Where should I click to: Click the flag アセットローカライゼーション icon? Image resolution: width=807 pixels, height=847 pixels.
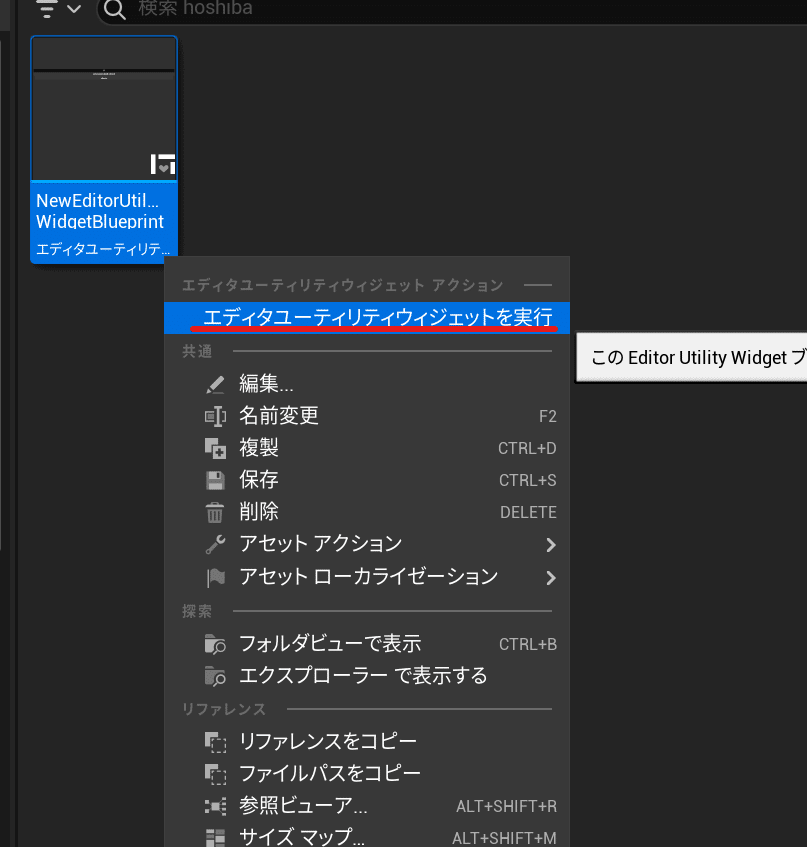click(213, 578)
